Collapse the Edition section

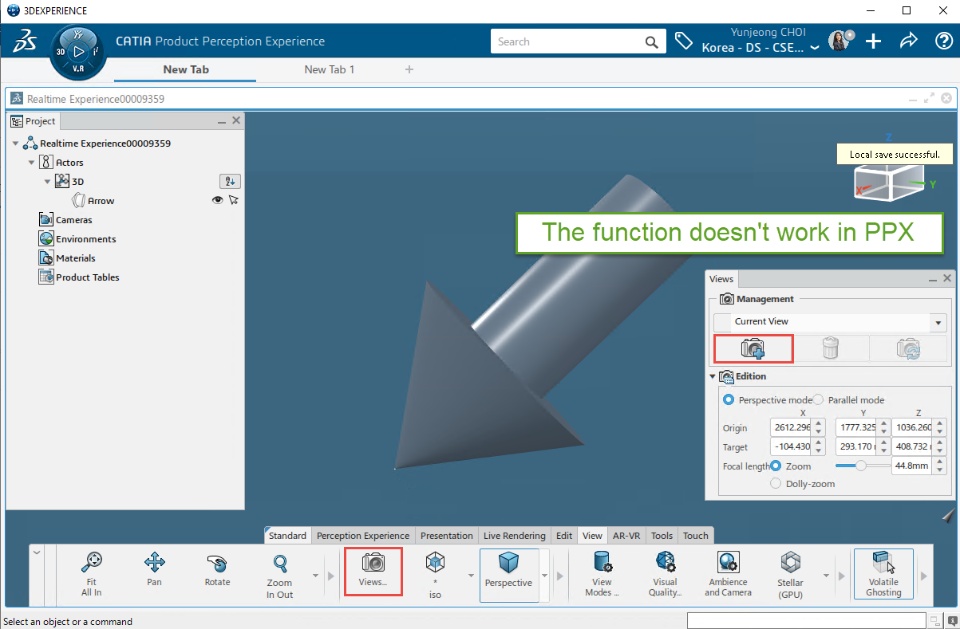click(712, 376)
